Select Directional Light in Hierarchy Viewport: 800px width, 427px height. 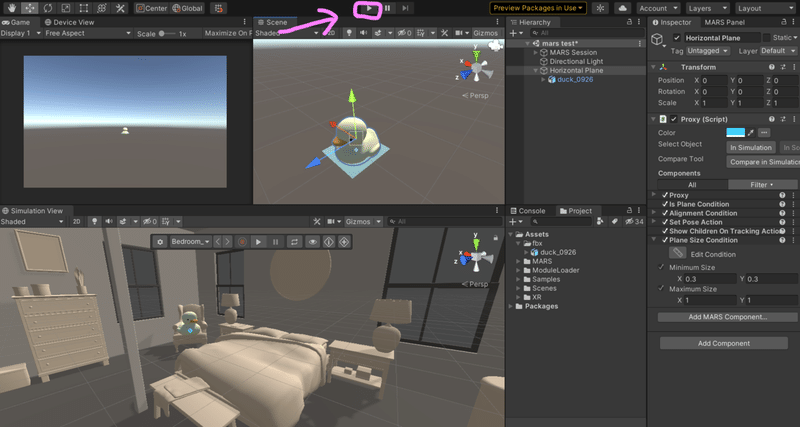(x=576, y=61)
